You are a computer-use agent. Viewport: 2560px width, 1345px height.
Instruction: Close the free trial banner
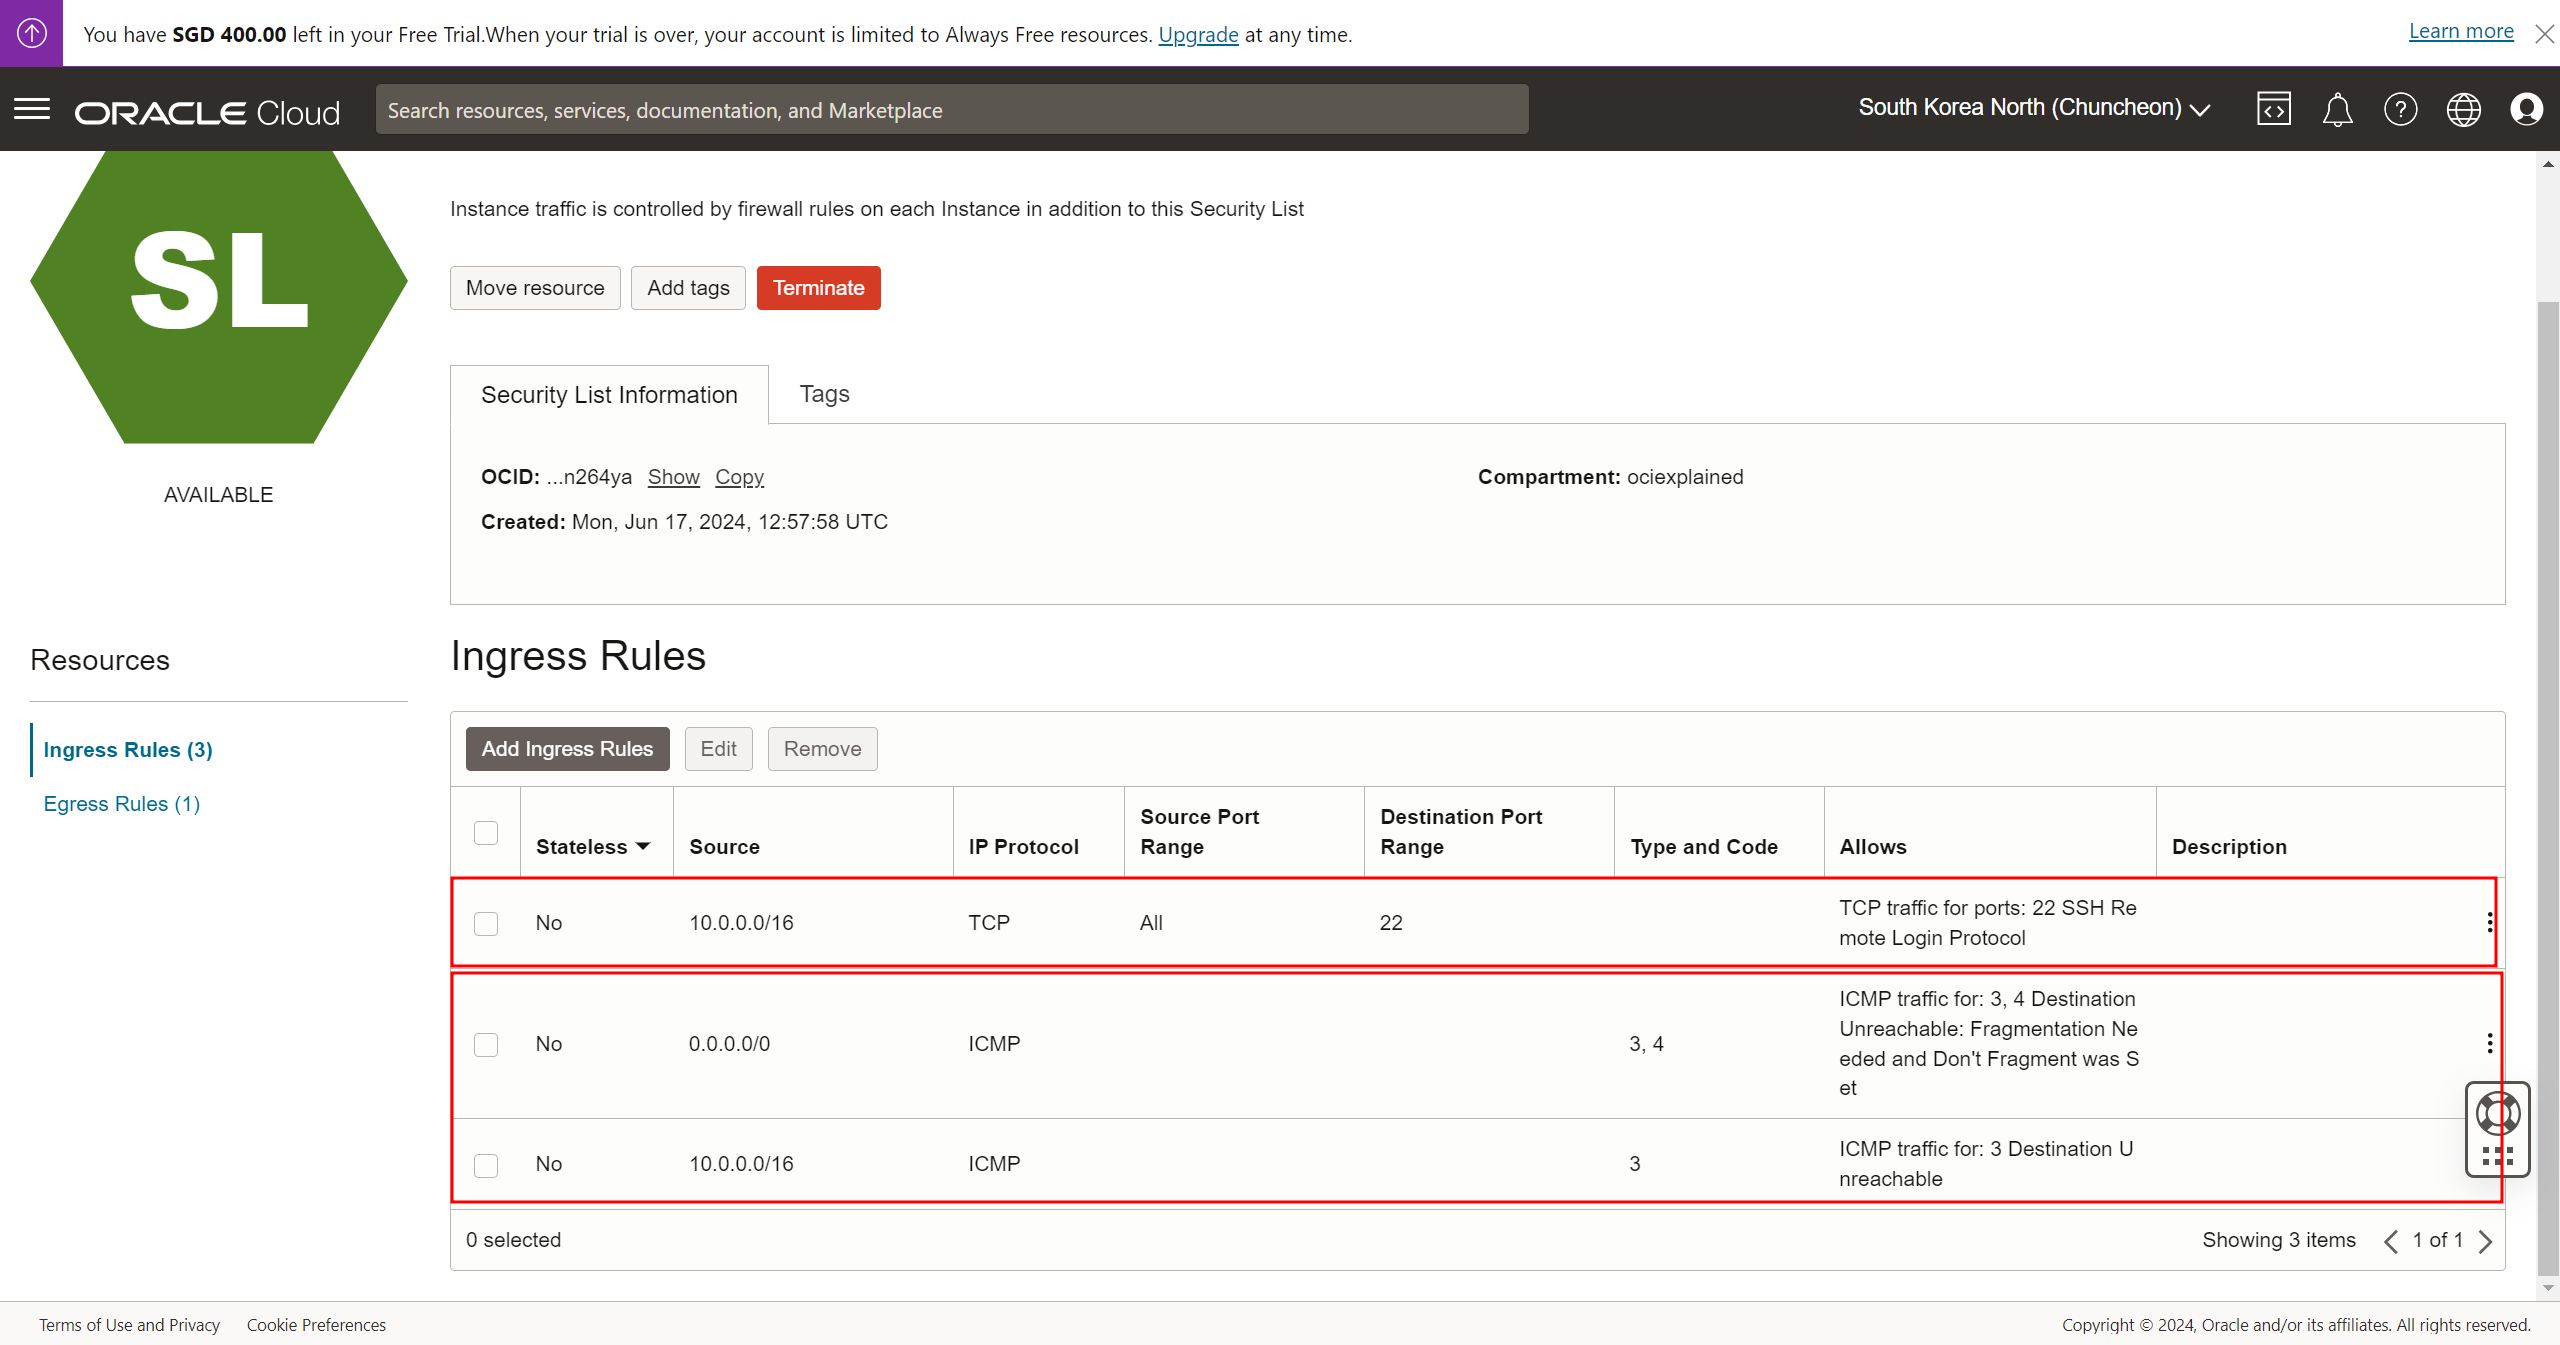2544,34
